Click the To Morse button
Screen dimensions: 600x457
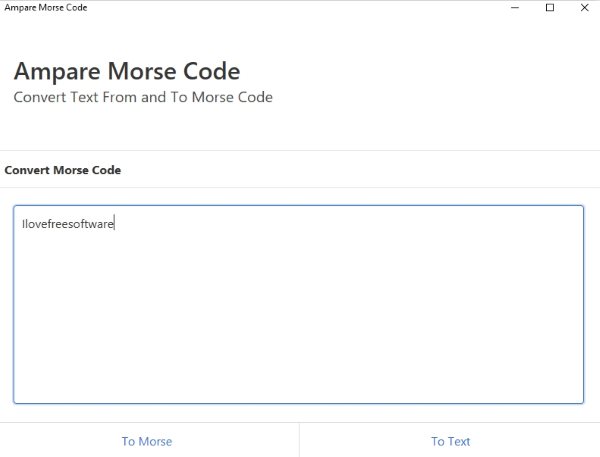(147, 441)
